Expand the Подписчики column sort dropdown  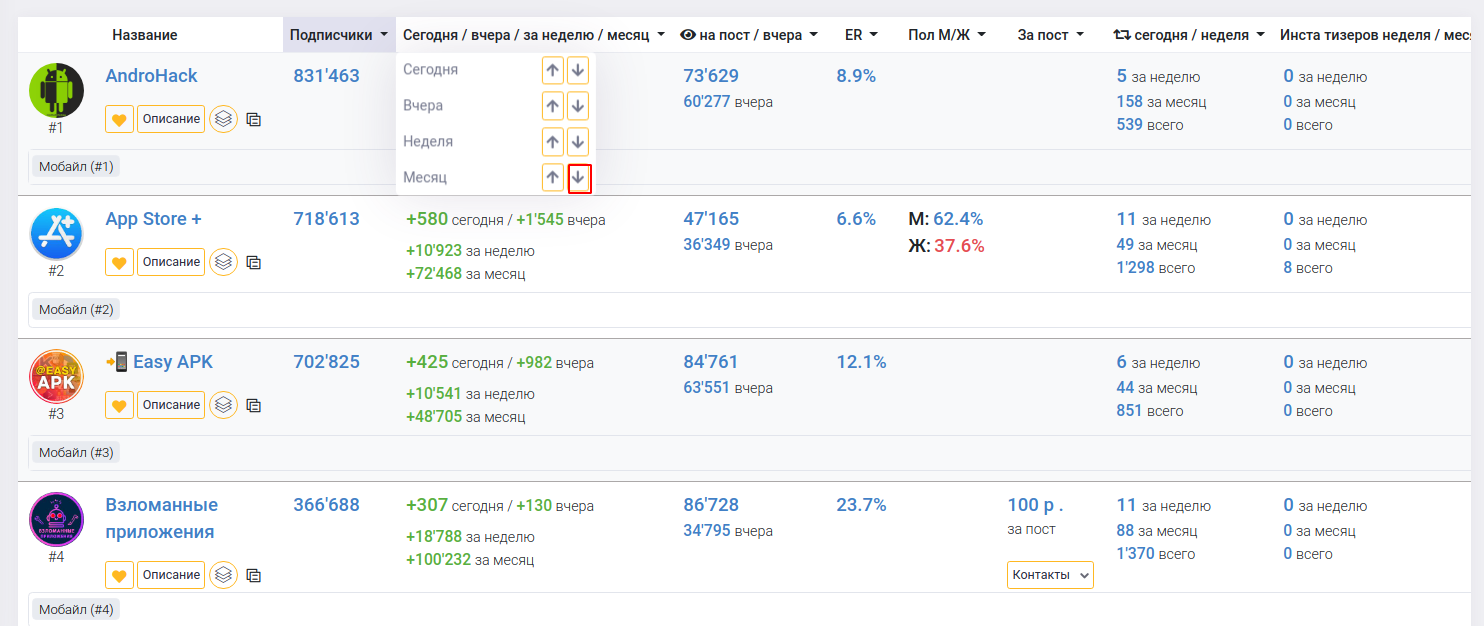click(339, 35)
